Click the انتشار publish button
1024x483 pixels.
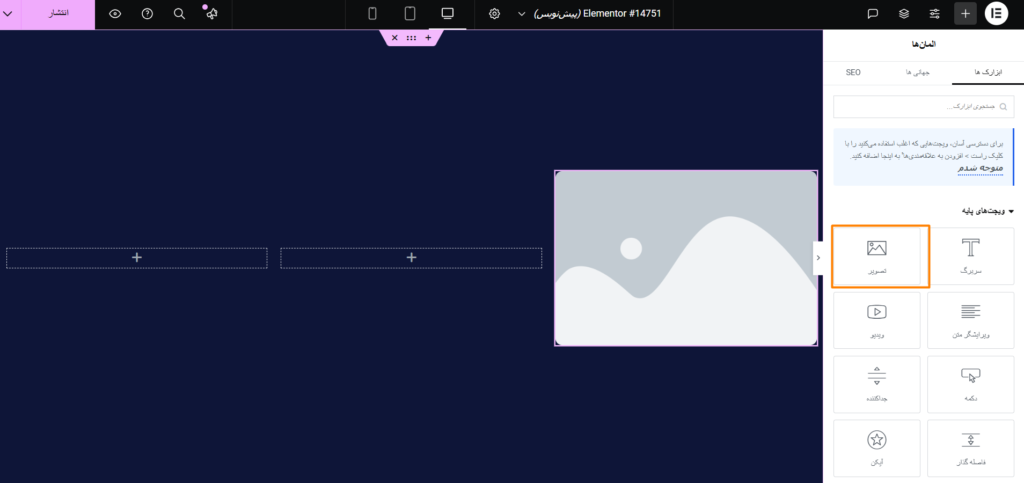59,14
